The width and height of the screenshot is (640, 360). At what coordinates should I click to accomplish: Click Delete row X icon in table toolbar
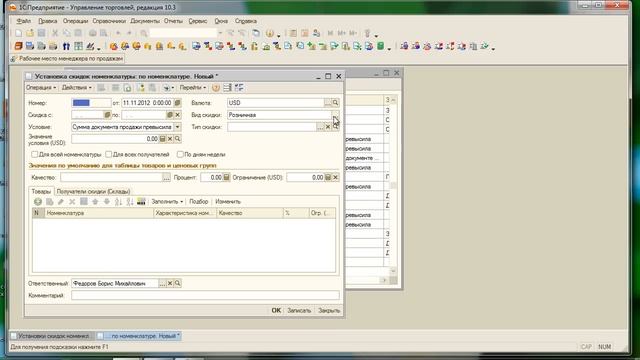[72, 202]
